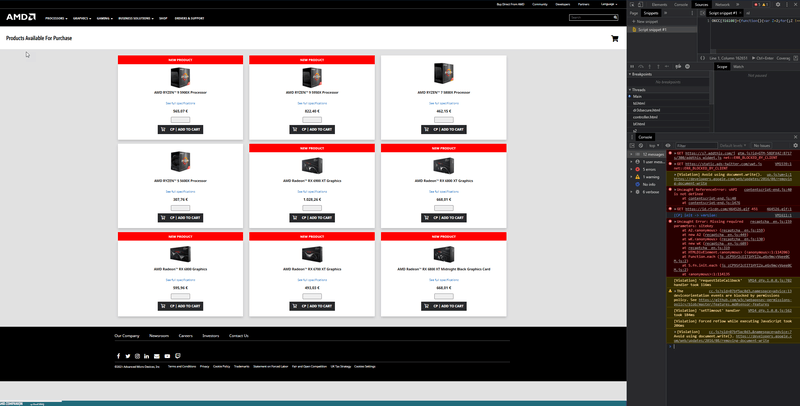800x406 pixels.
Task: Open Ryzen 7 5800X full specifications link
Action: [443, 104]
